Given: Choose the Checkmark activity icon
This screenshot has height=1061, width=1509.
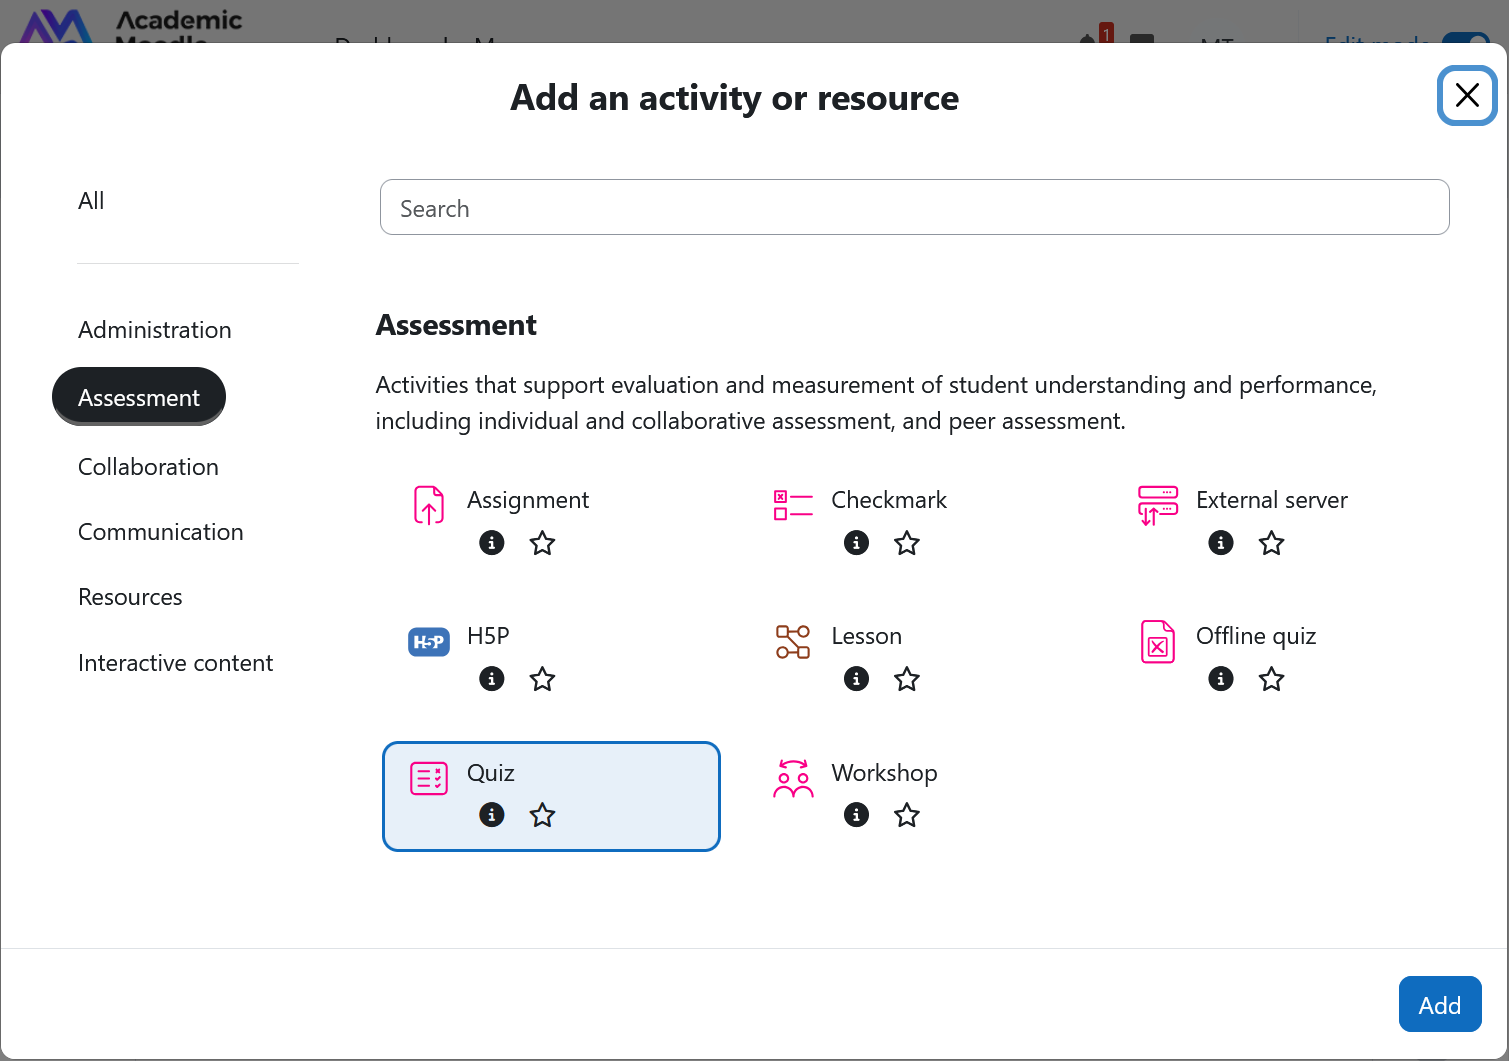Looking at the screenshot, I should point(793,505).
